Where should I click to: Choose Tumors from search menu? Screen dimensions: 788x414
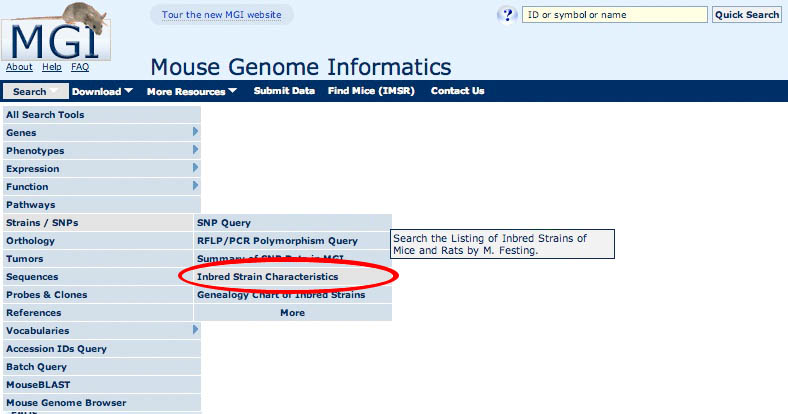tap(98, 259)
